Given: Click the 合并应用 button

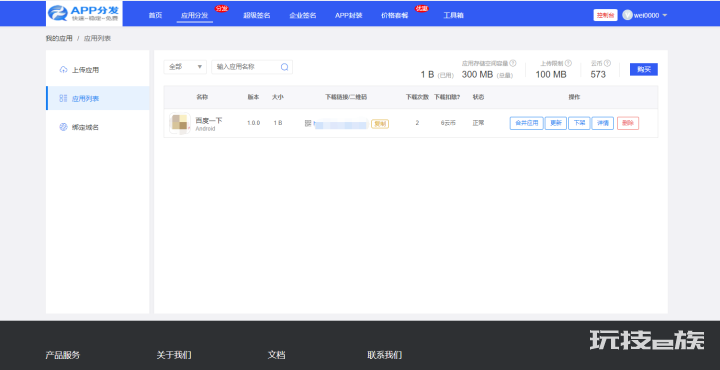Looking at the screenshot, I should [x=527, y=123].
